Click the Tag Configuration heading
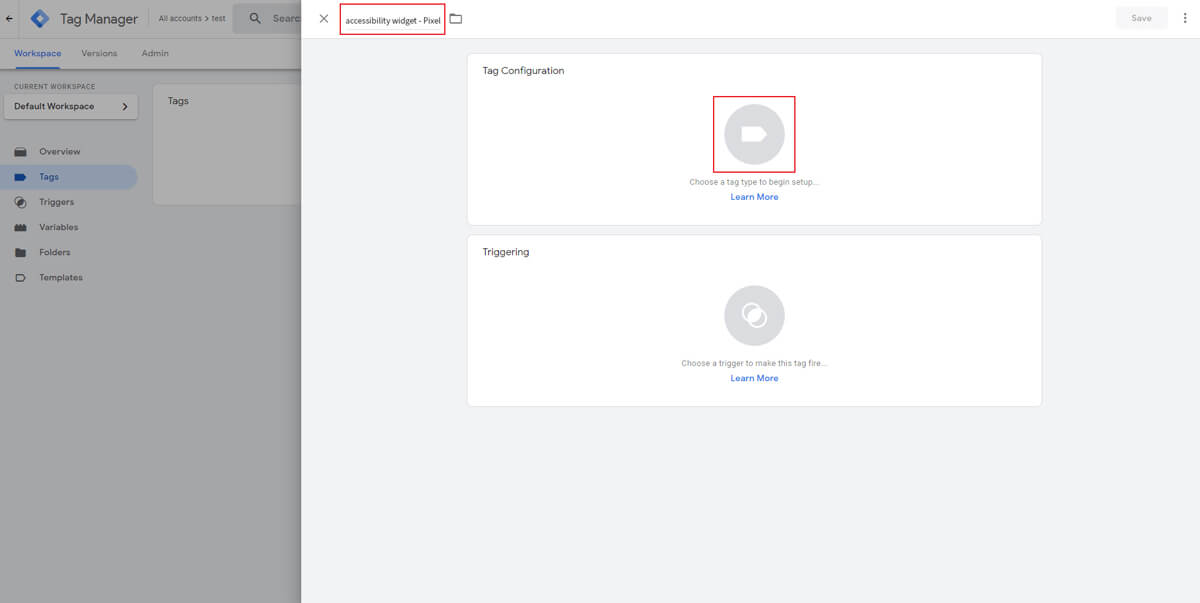 point(523,71)
